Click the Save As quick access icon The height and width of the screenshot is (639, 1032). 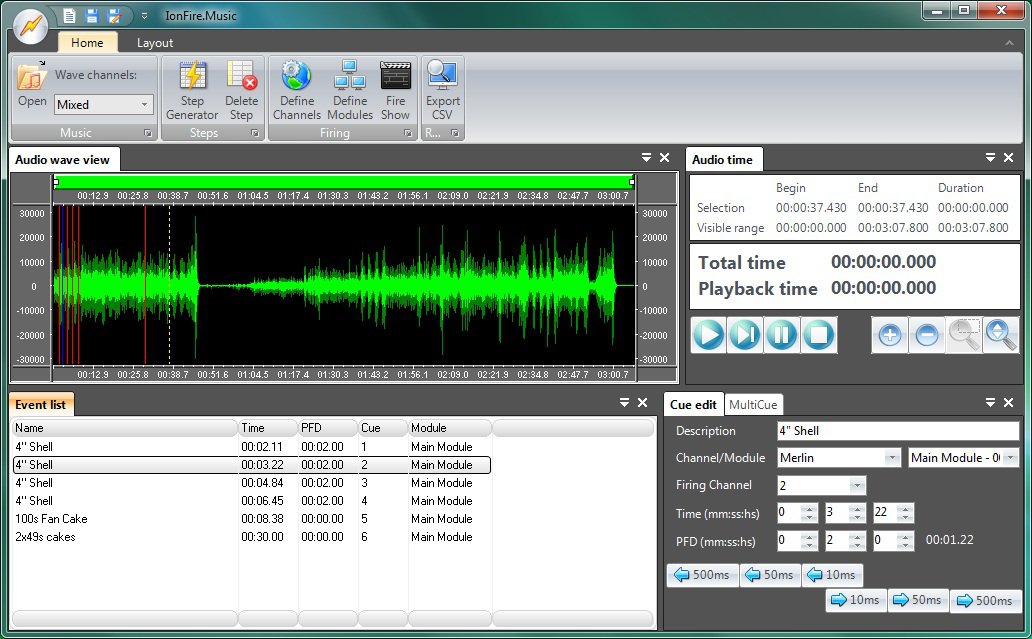coord(114,15)
